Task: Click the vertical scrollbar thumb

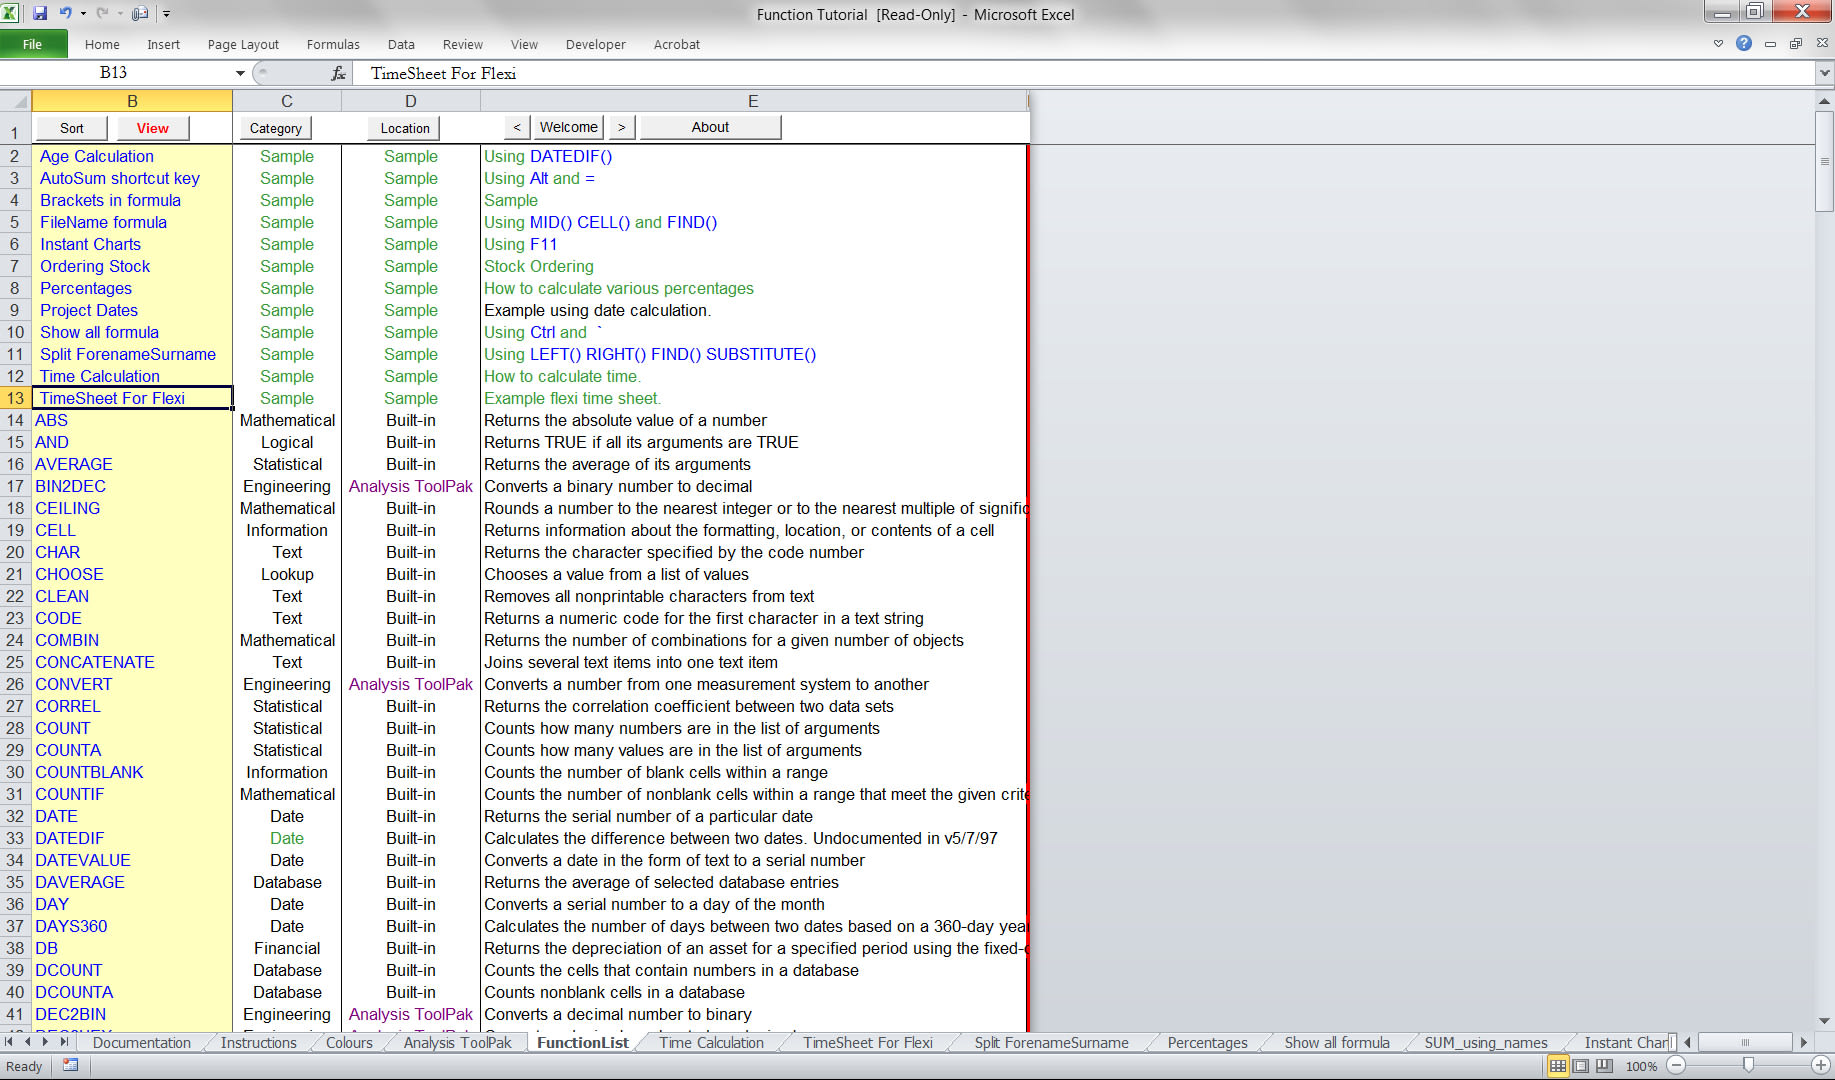Action: point(1825,161)
